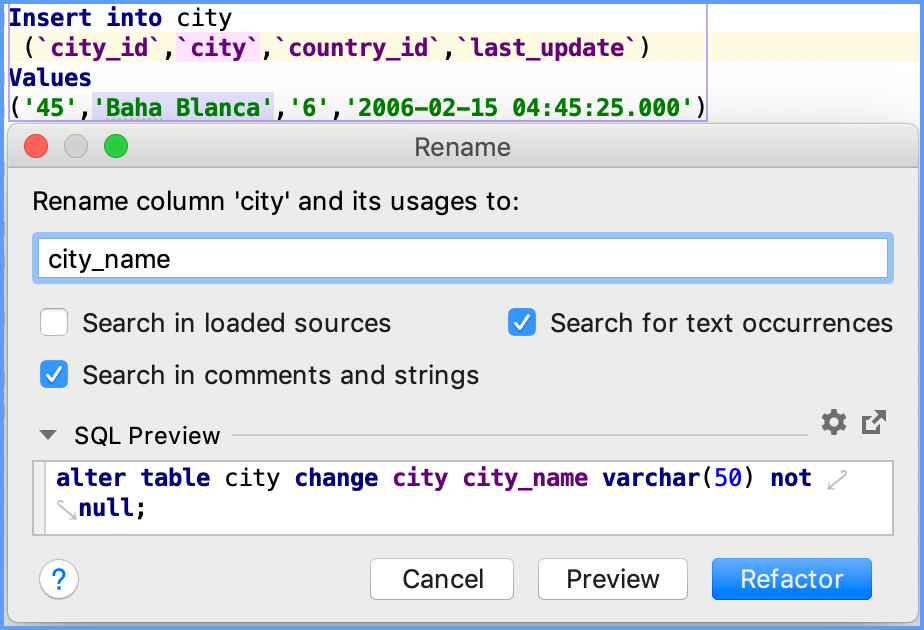Uncheck Search for text occurrences
This screenshot has width=924, height=630.
click(x=522, y=323)
